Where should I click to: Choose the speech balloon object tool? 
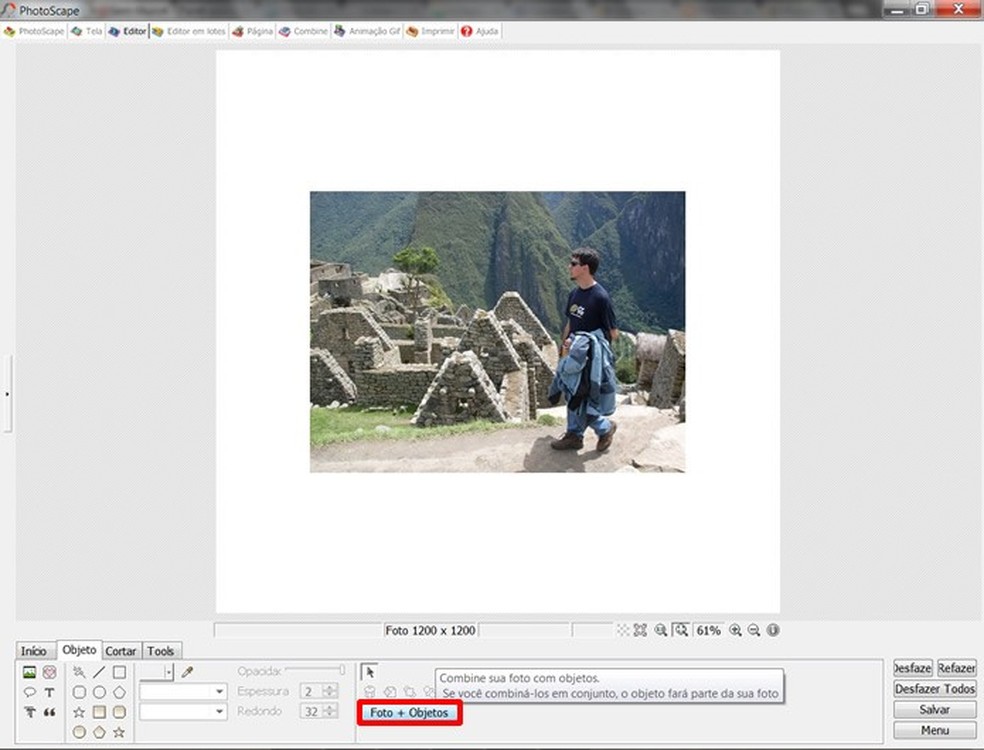click(x=30, y=692)
